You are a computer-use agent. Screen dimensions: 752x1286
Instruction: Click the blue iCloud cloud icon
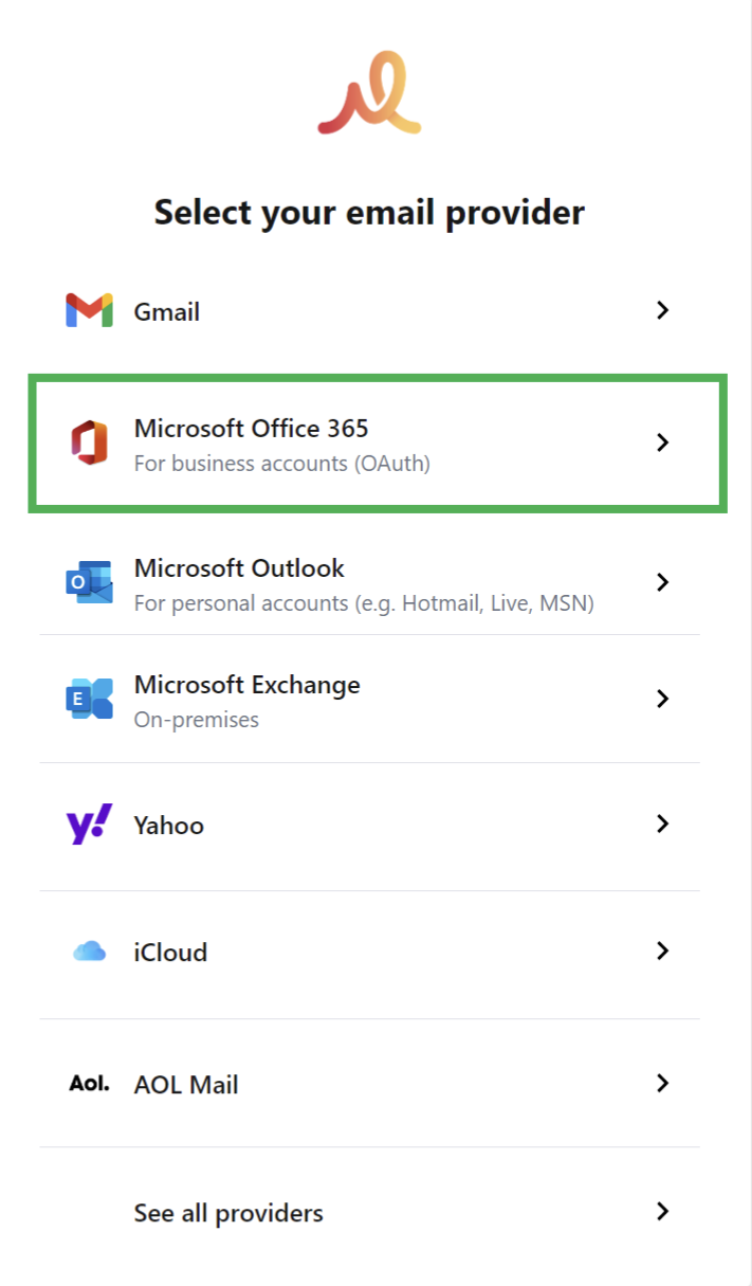(89, 952)
